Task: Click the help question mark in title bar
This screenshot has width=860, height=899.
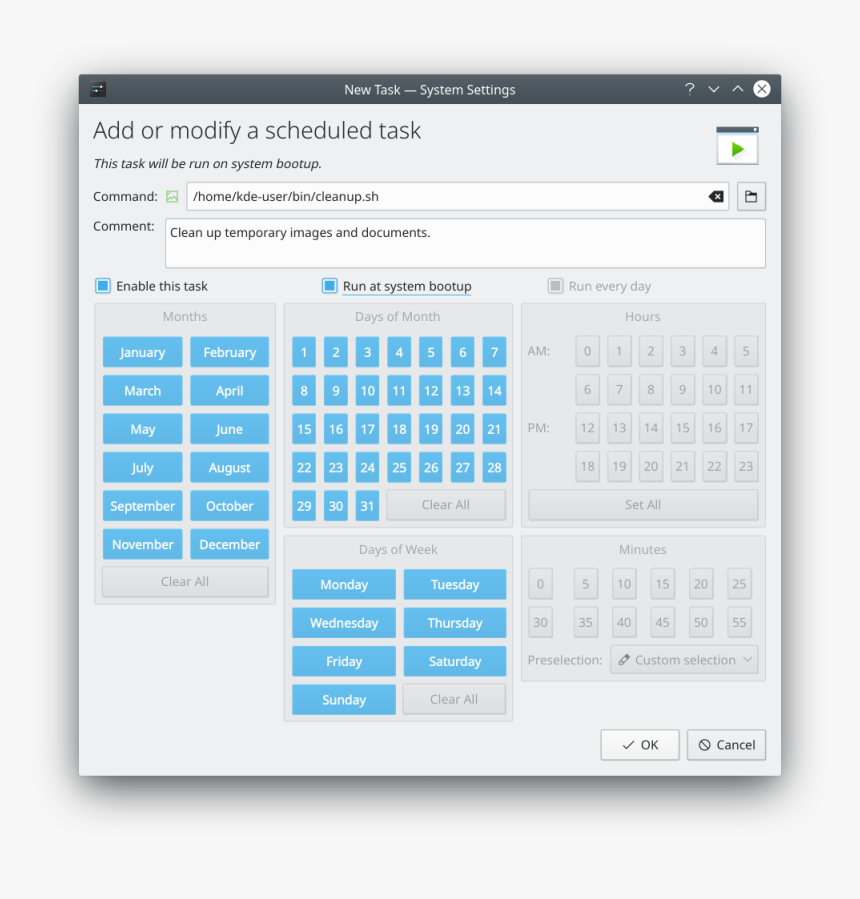Action: [690, 89]
